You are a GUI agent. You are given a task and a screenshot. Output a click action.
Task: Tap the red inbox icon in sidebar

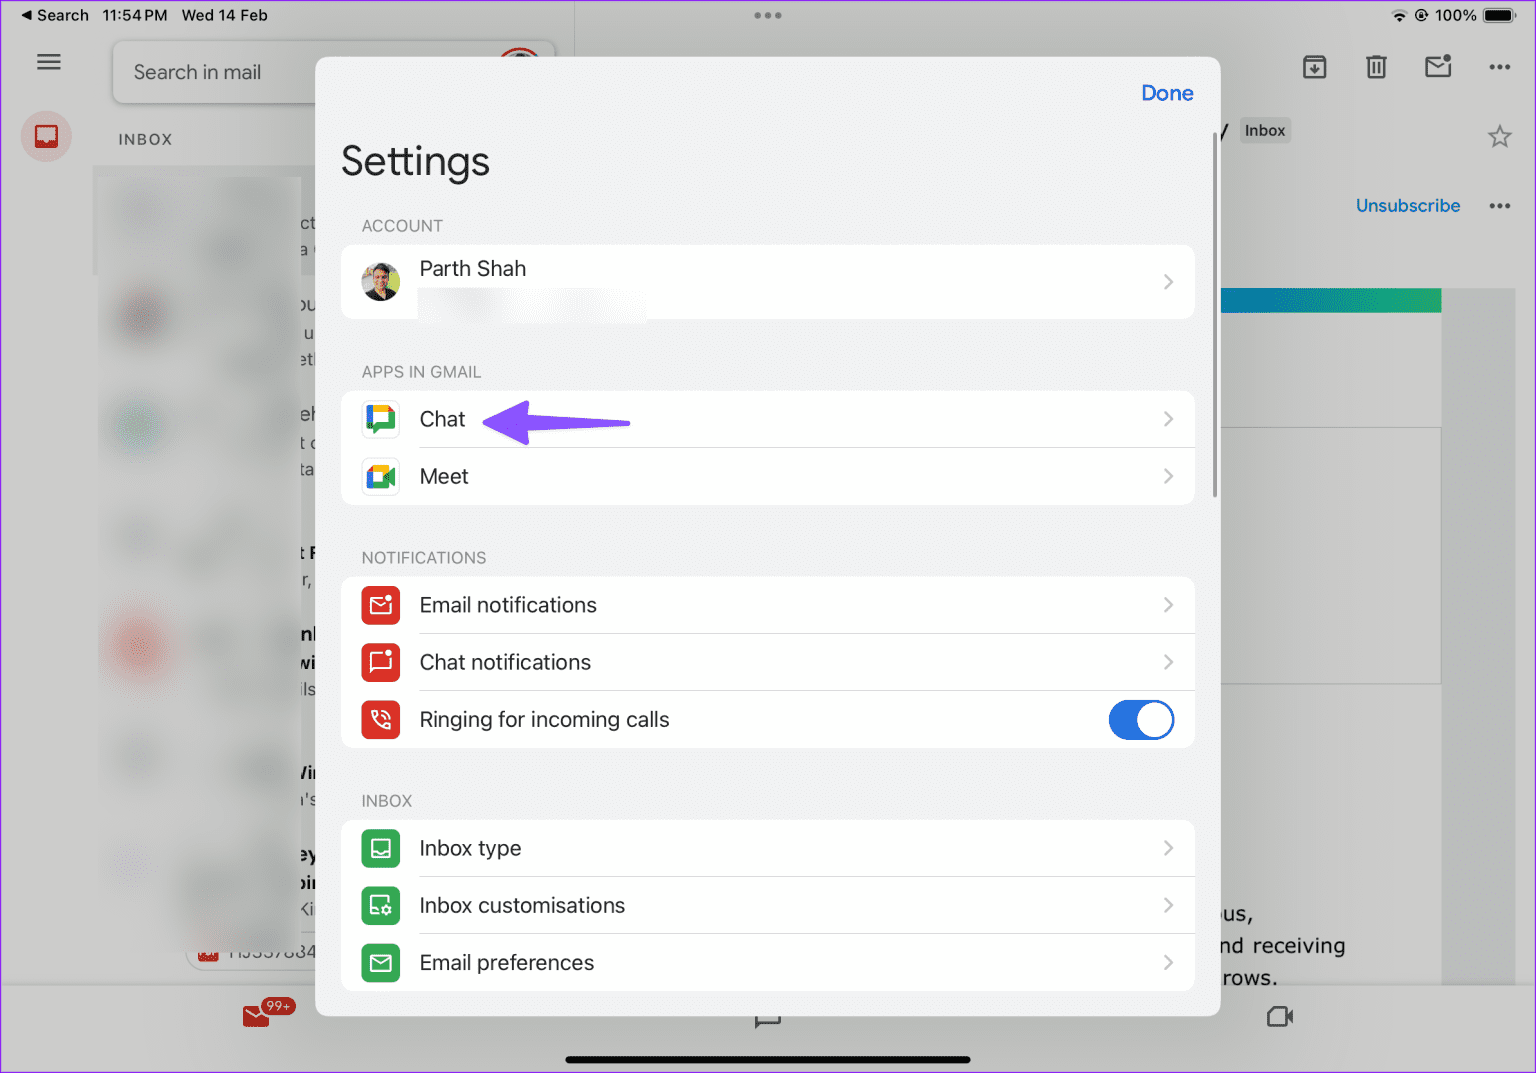(46, 137)
